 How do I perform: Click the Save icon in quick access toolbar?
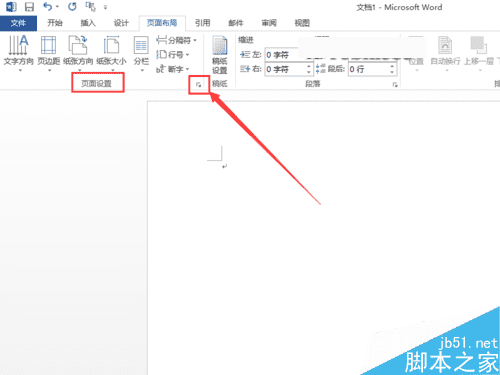click(29, 7)
